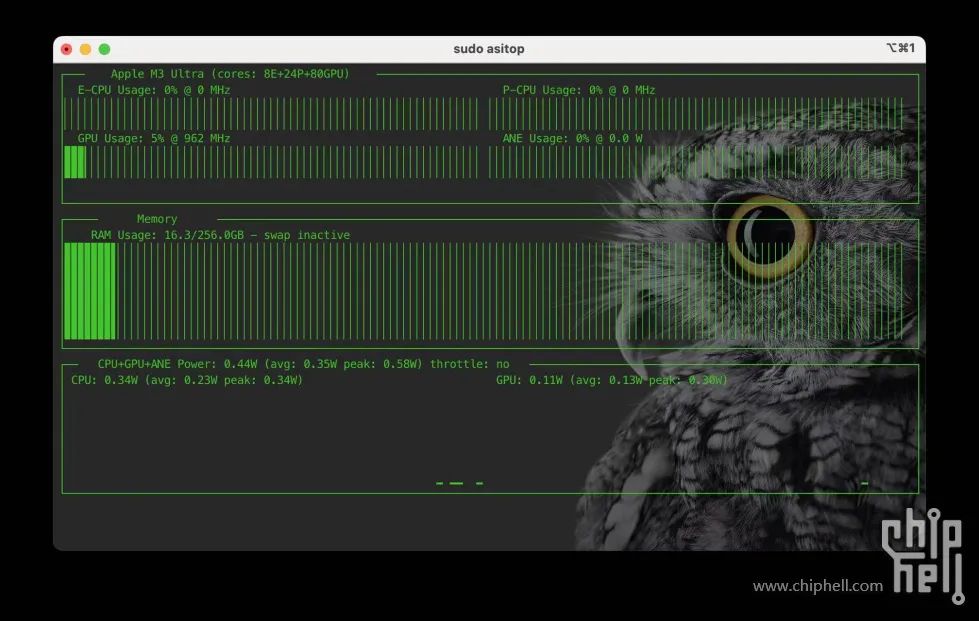Click 'GPU: 0.11W (avg: 0.13W peak: 0.30W)' text
Image resolution: width=979 pixels, height=621 pixels.
(x=612, y=380)
